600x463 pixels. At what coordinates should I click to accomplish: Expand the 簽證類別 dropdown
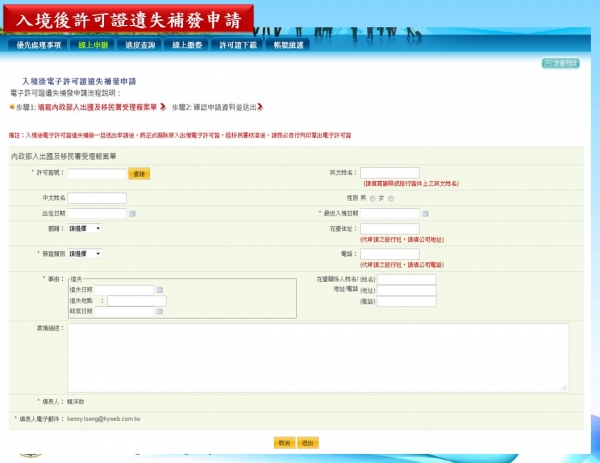[85, 253]
